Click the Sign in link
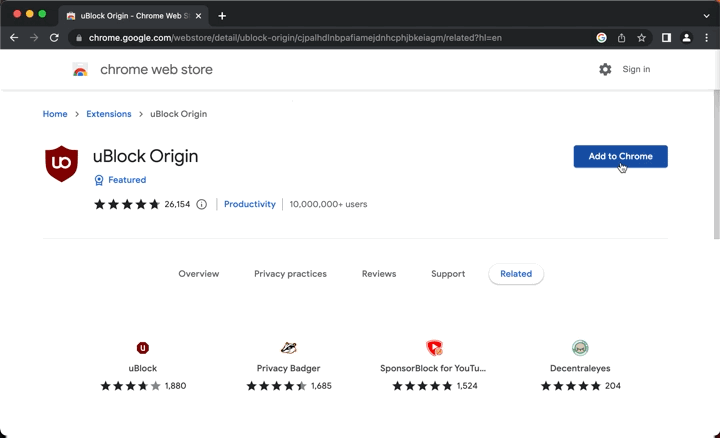 tap(636, 69)
